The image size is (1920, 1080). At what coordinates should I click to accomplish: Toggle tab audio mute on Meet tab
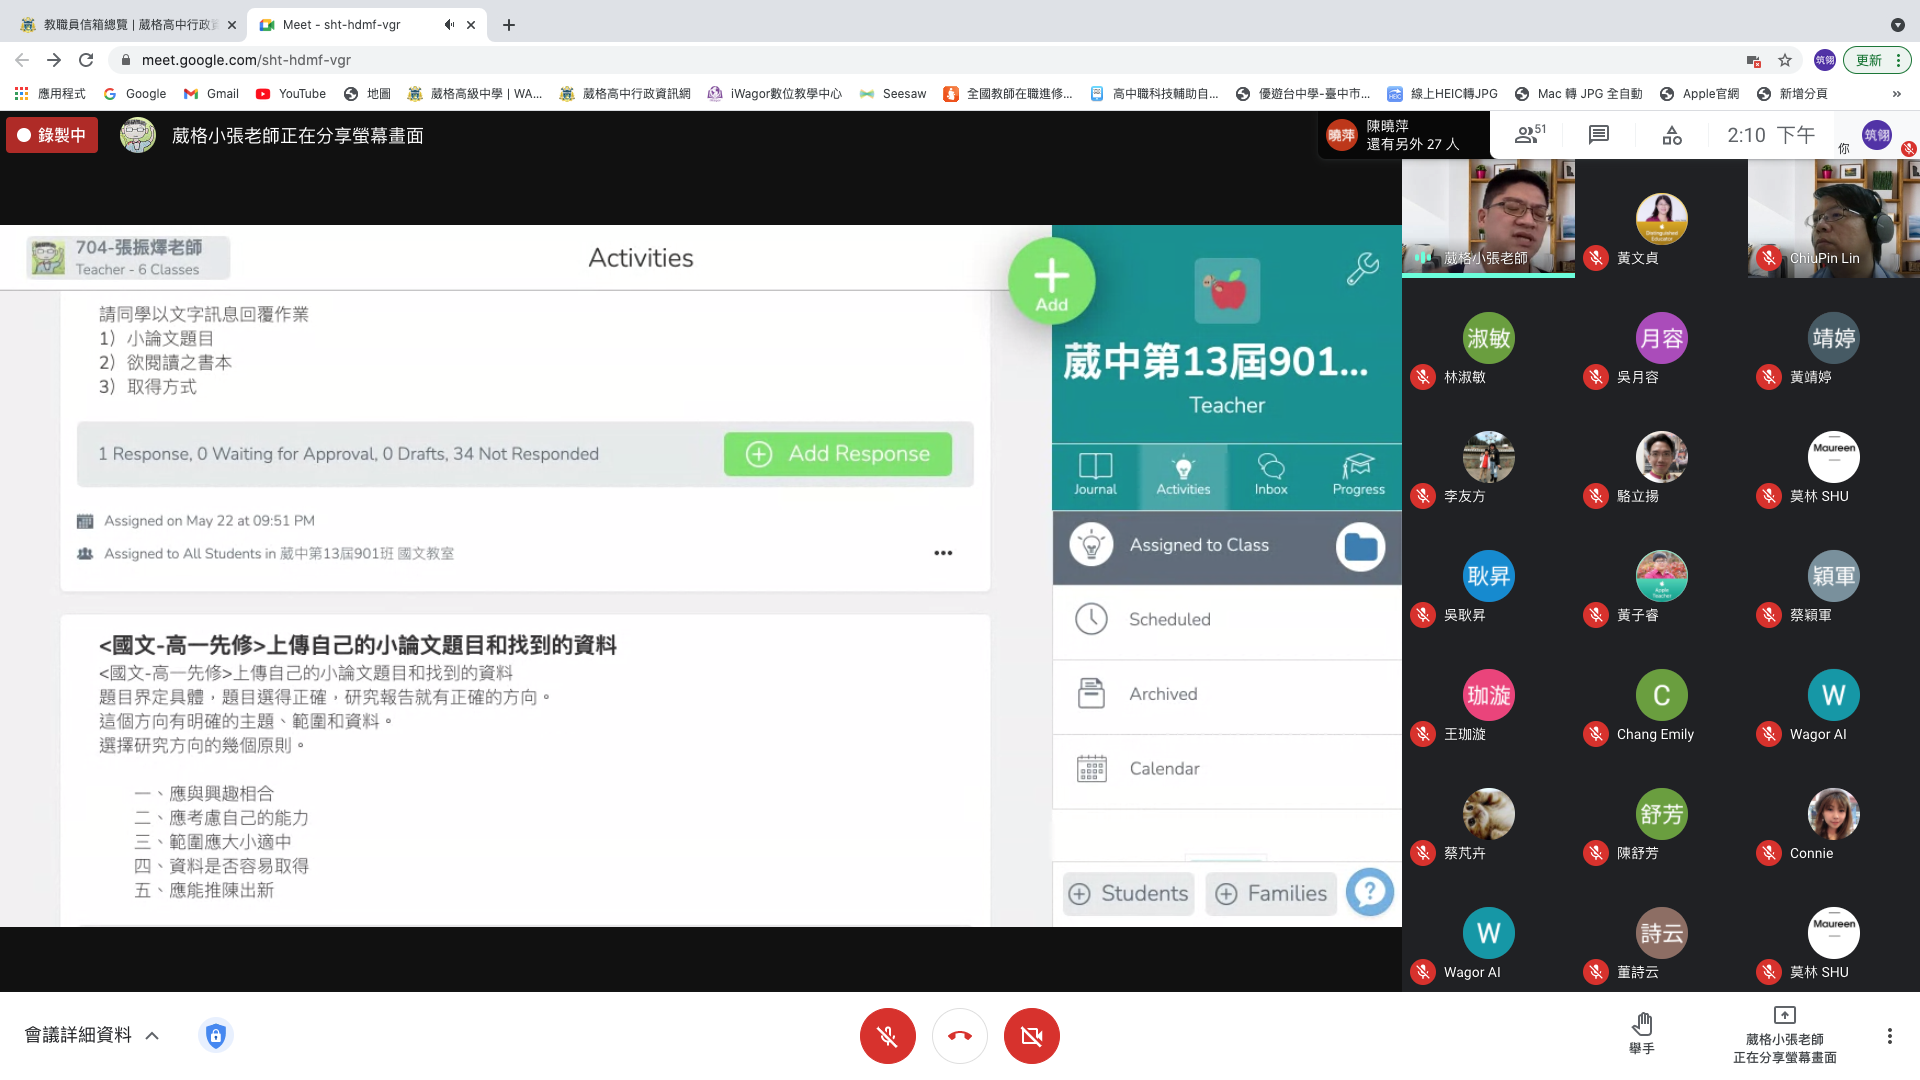tap(449, 25)
